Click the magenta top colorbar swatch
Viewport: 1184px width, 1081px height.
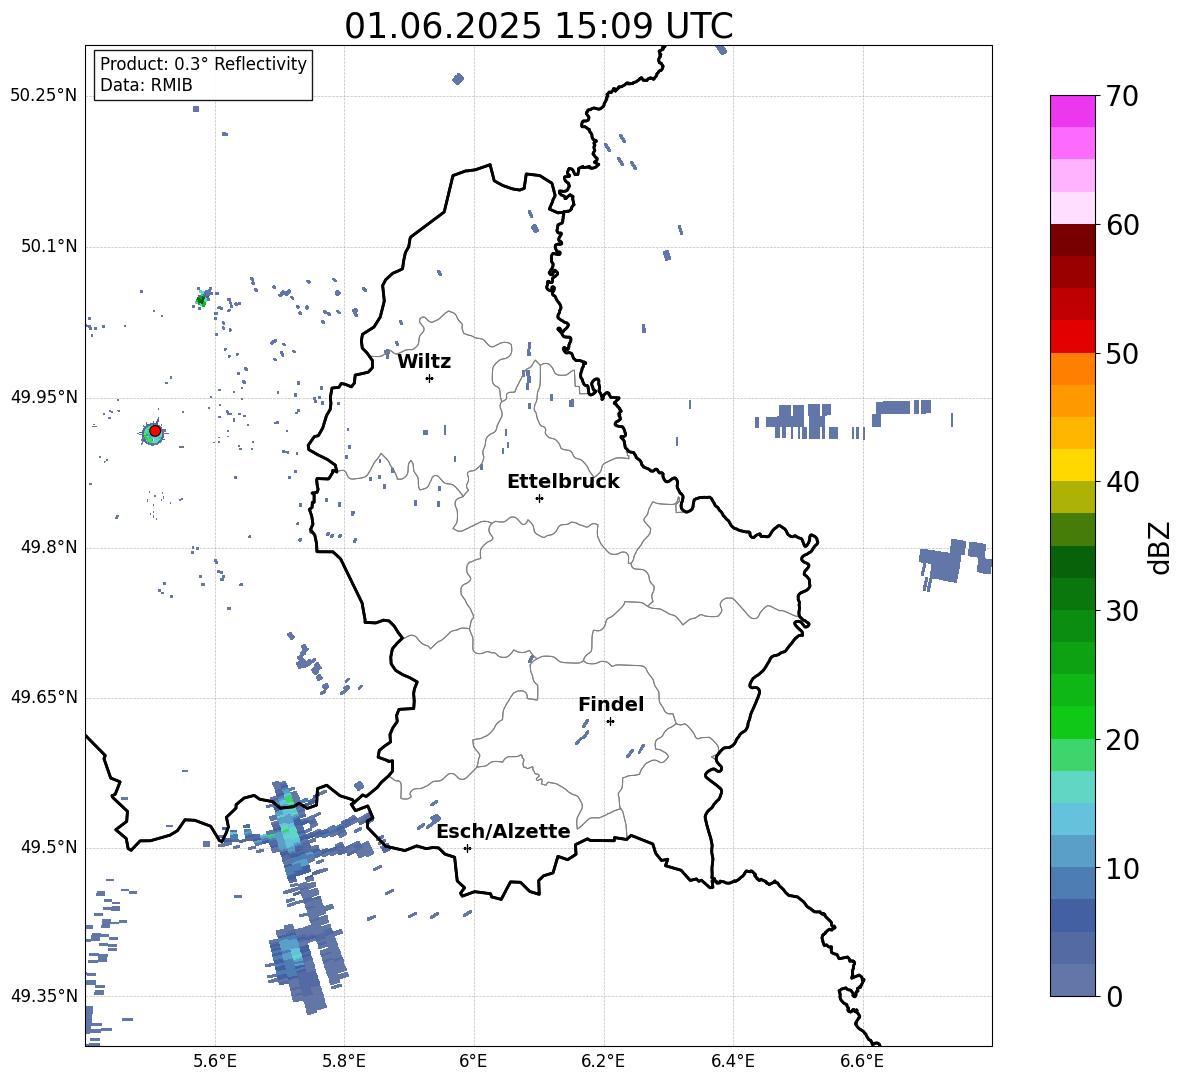(x=1072, y=111)
